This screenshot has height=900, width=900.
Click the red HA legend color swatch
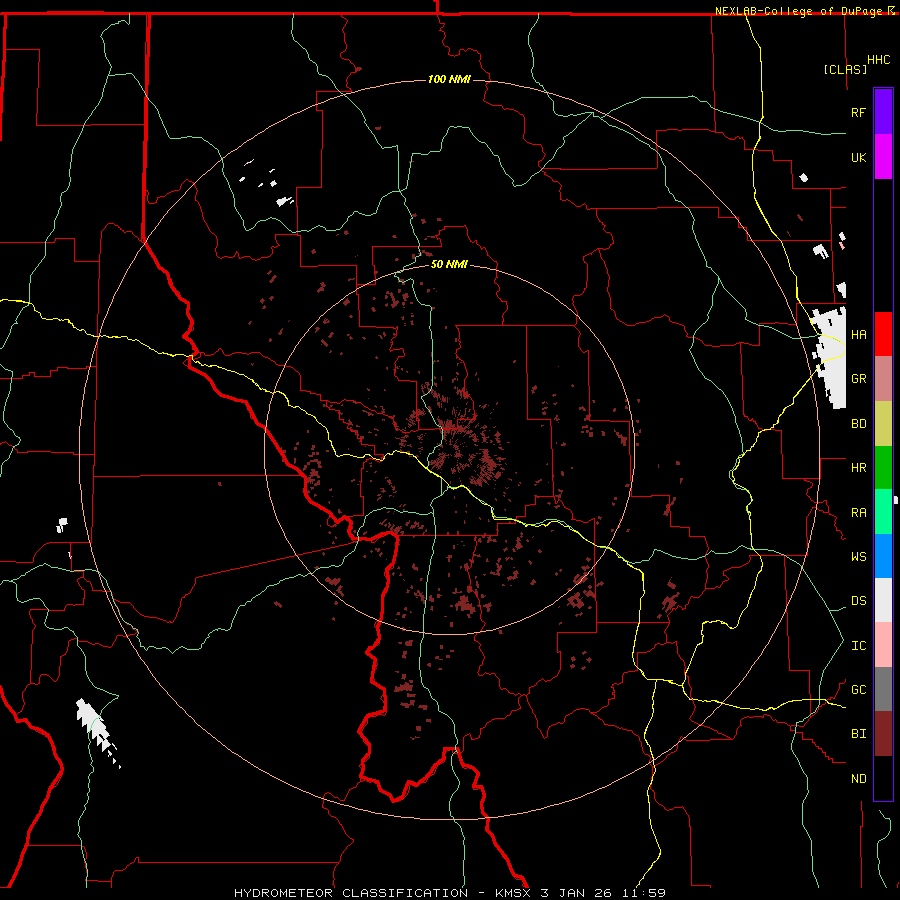883,334
